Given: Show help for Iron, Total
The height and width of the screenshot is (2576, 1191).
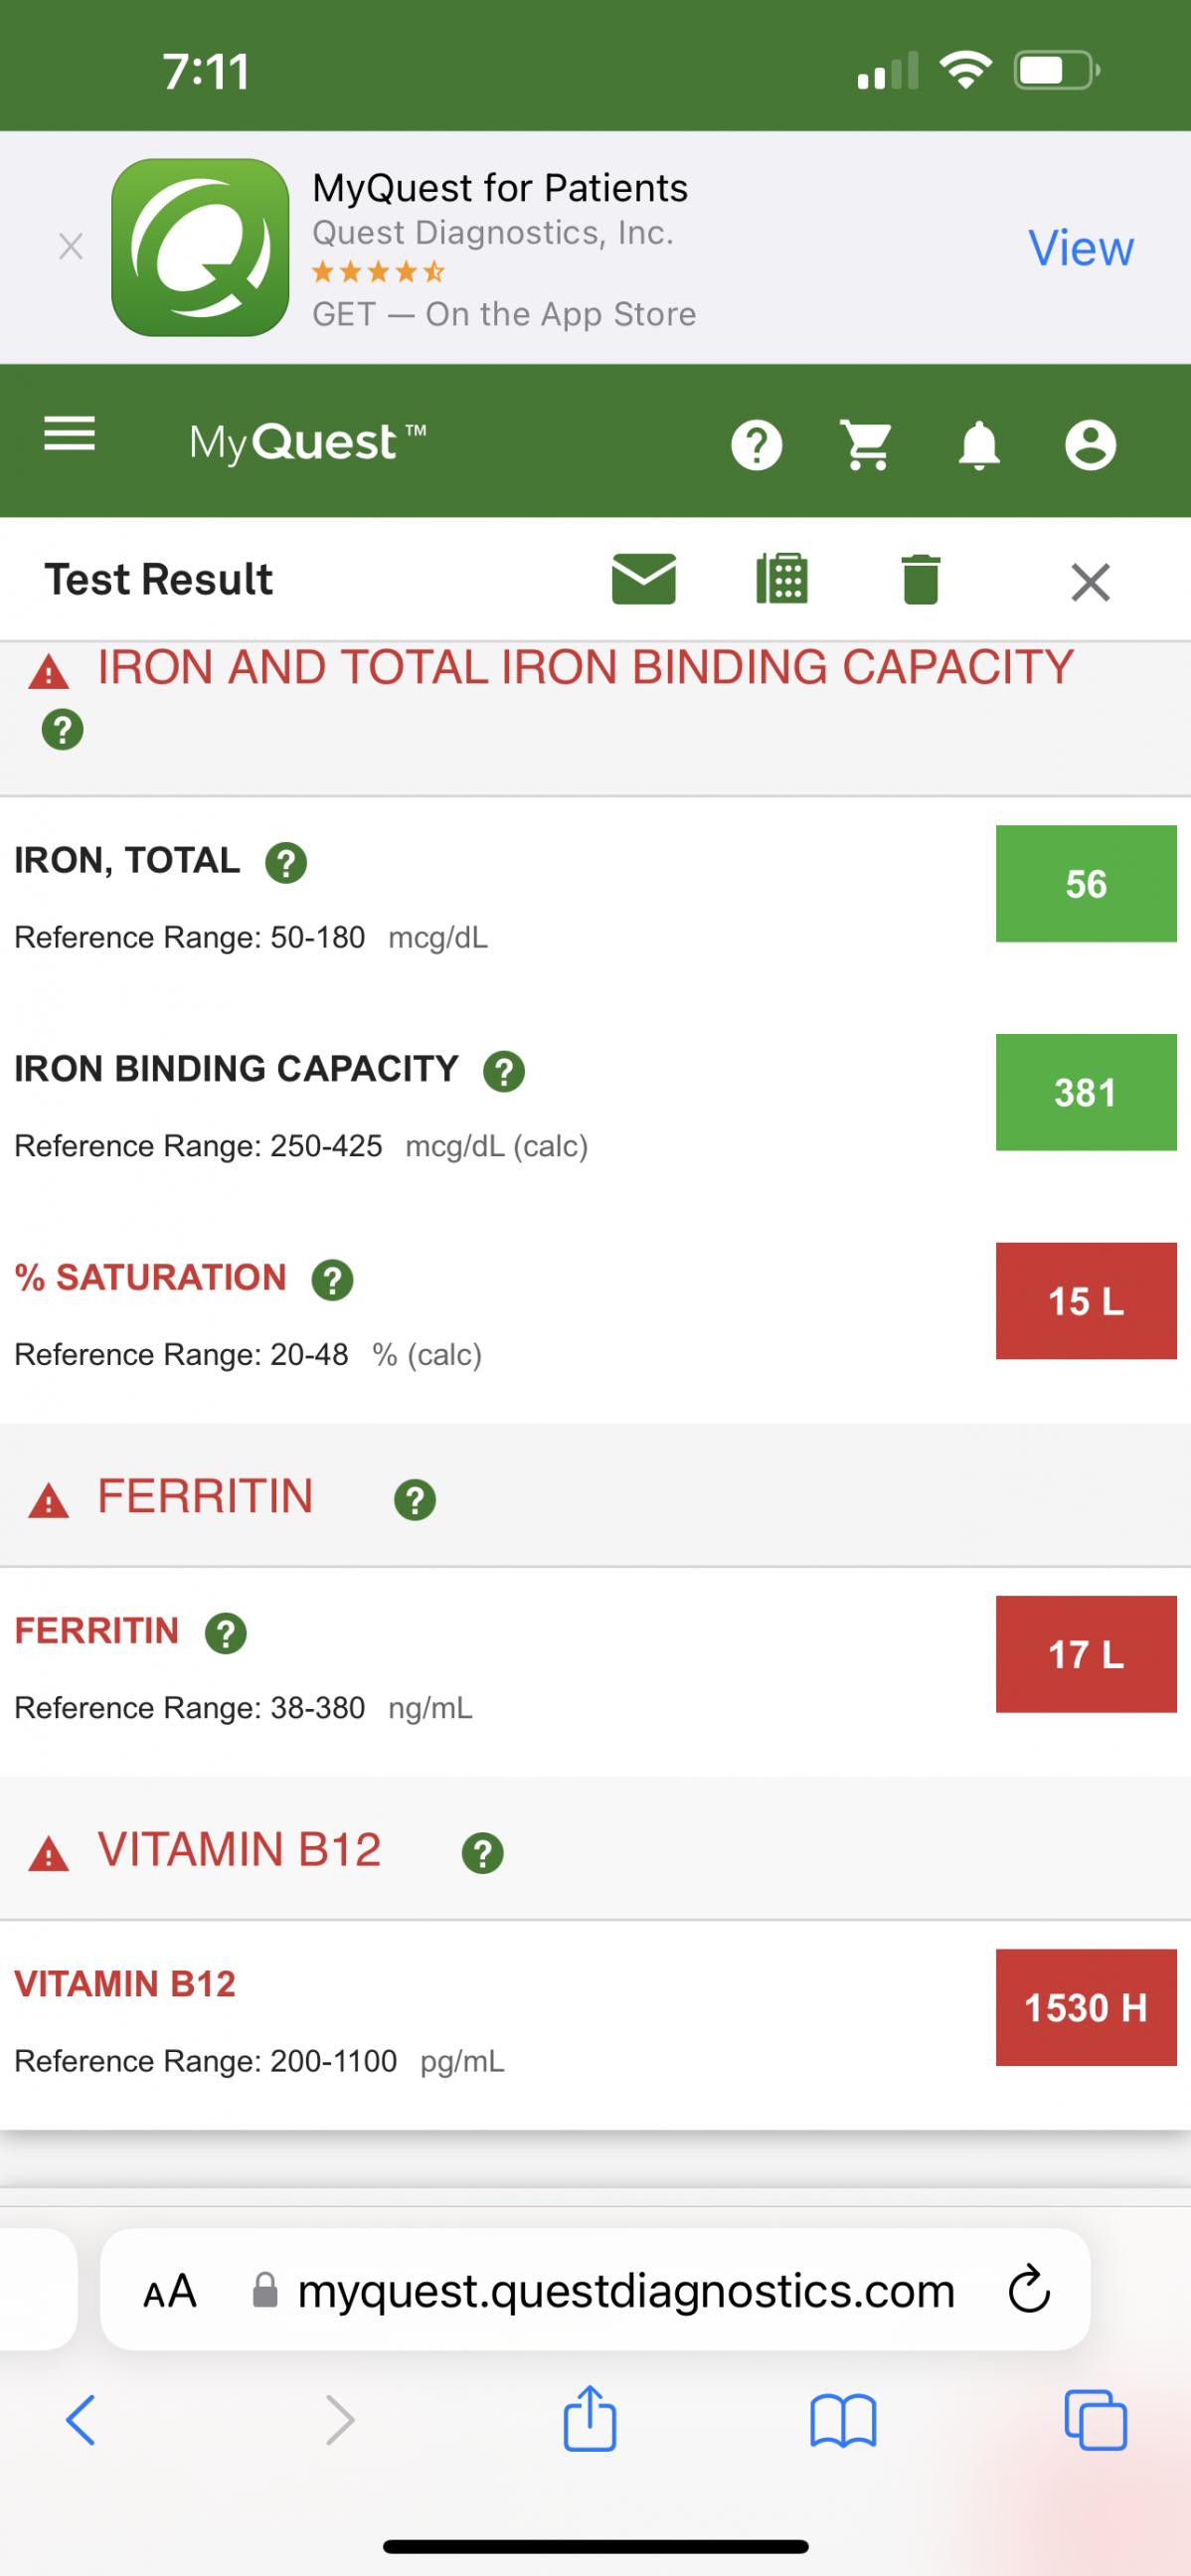Looking at the screenshot, I should click(286, 862).
